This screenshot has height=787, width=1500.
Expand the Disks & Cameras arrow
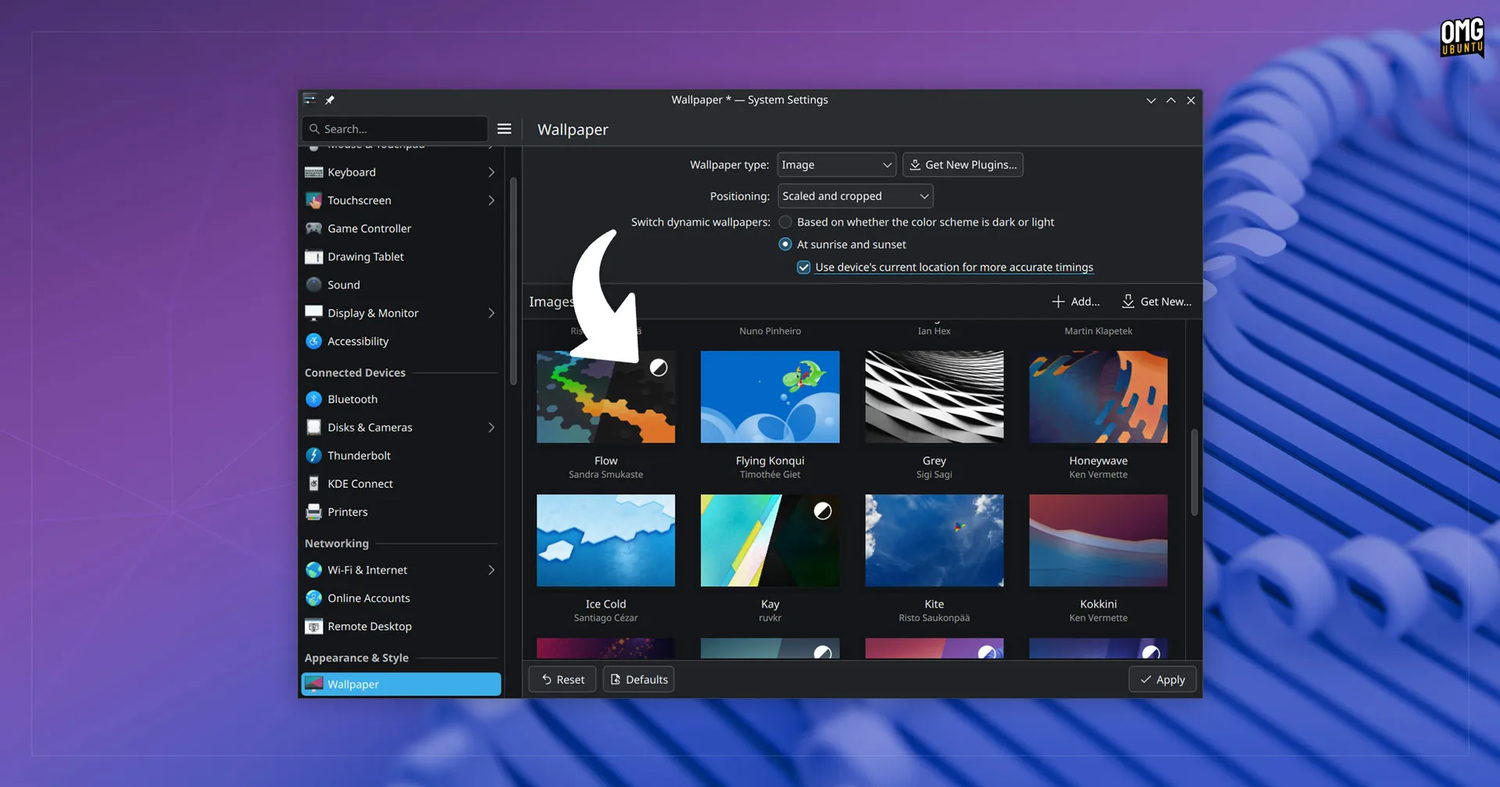tap(491, 427)
